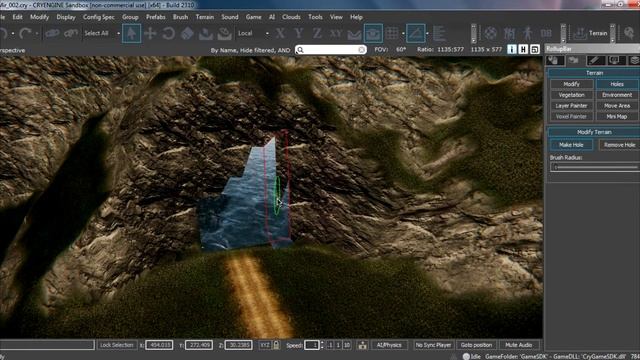Open the Tools menu
This screenshot has height=360, width=640.
[x=315, y=17]
